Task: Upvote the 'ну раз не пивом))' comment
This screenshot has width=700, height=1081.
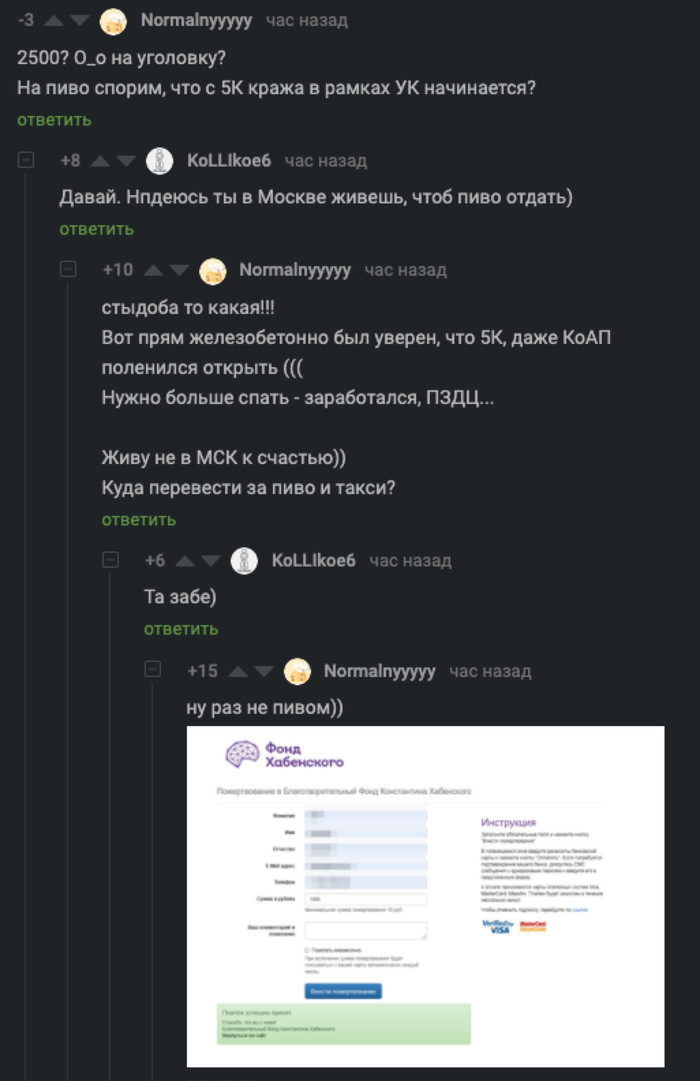Action: pyautogui.click(x=237, y=671)
